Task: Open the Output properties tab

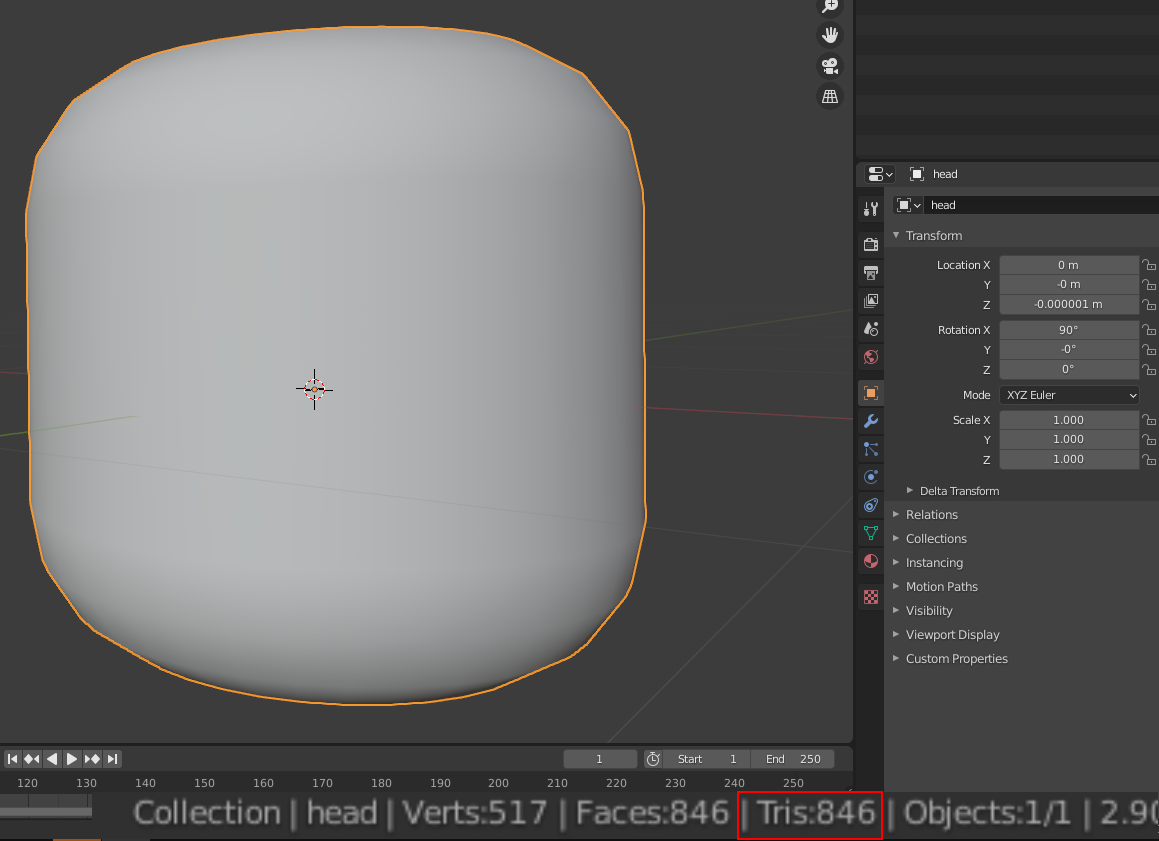Action: click(870, 272)
